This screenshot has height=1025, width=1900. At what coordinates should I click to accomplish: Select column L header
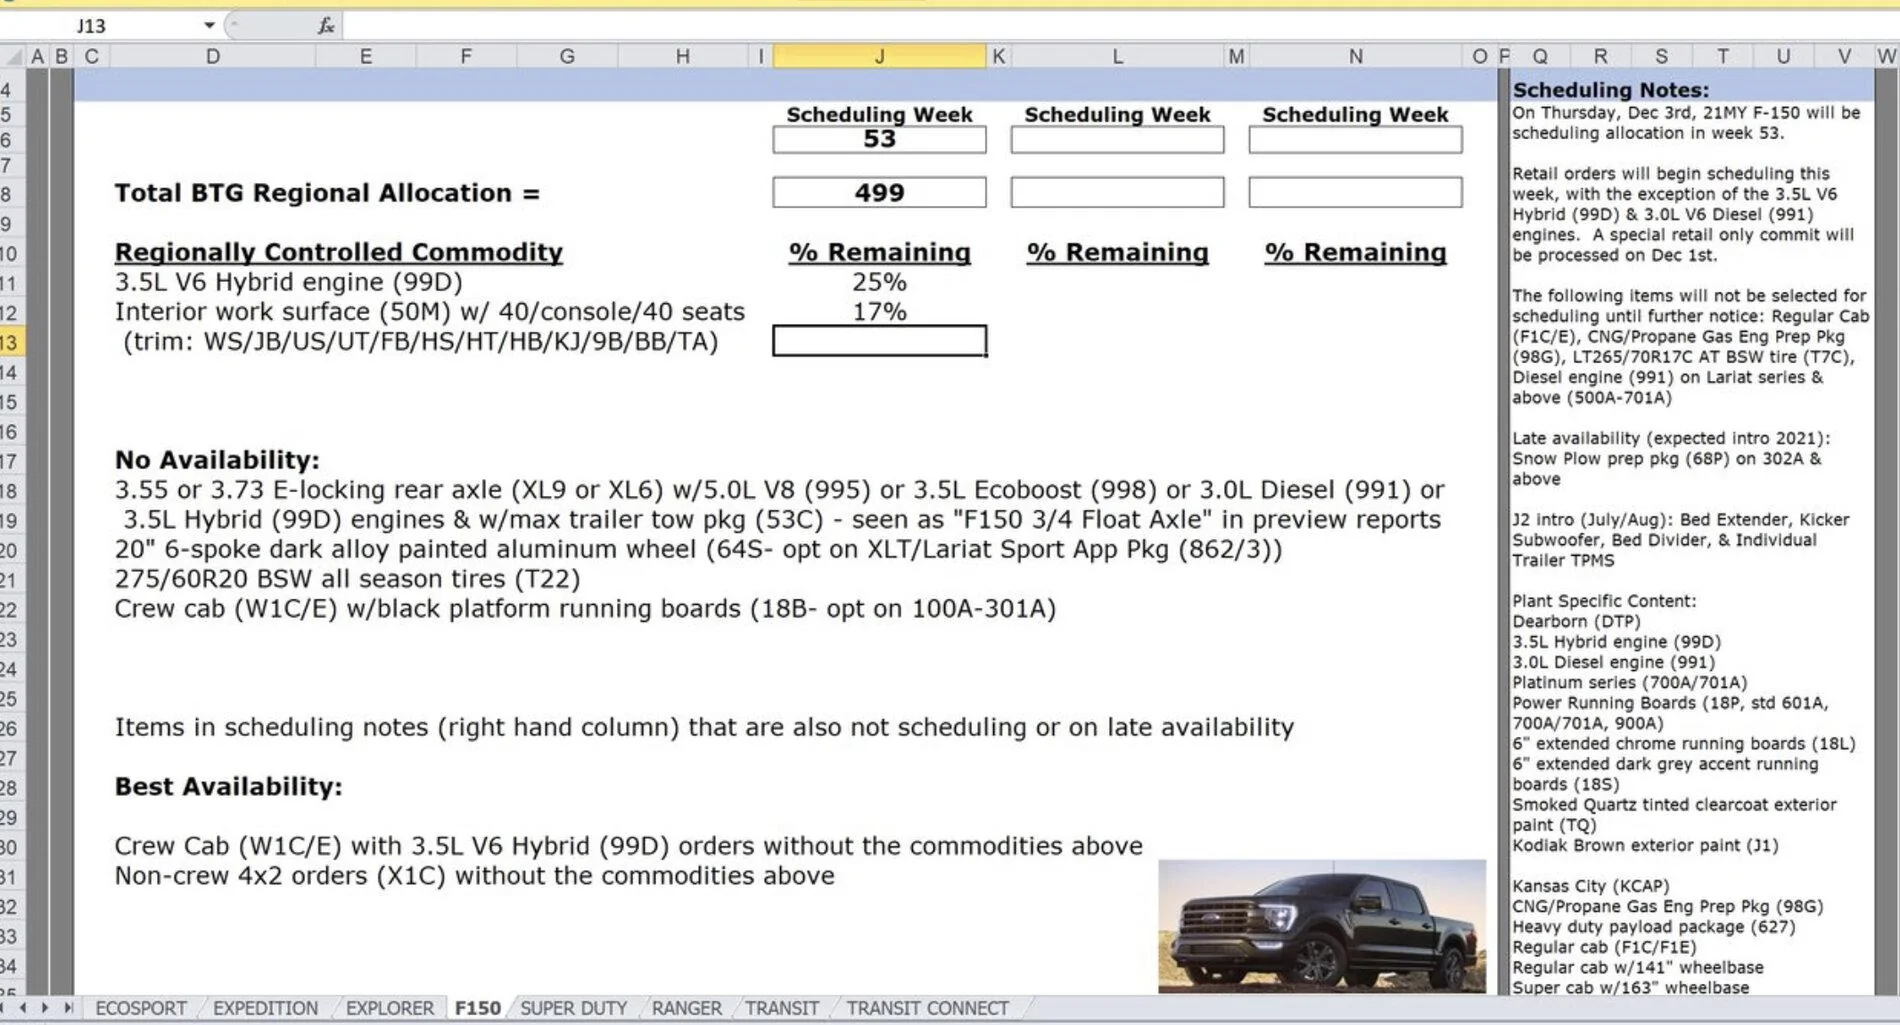(1117, 56)
